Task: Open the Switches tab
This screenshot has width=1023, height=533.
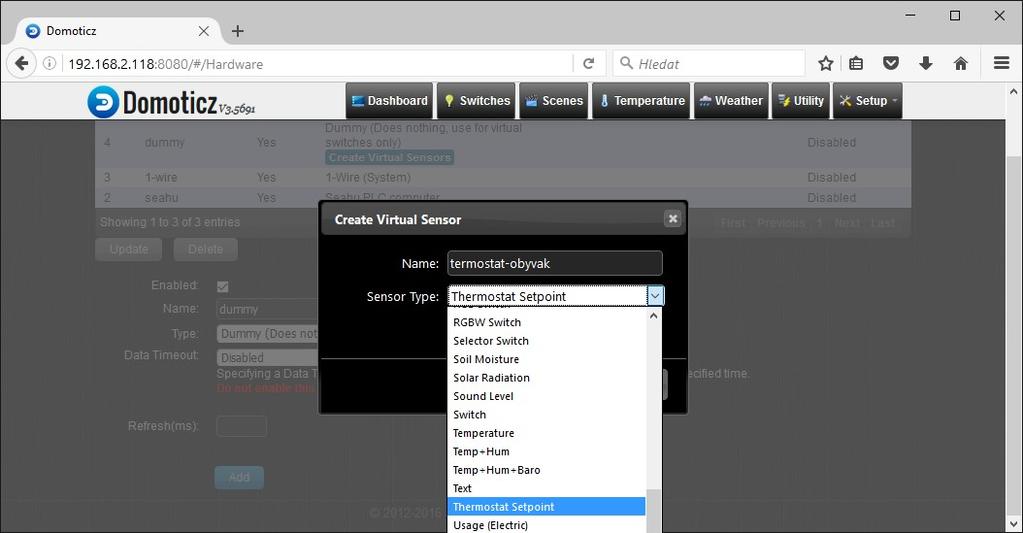Action: tap(476, 100)
